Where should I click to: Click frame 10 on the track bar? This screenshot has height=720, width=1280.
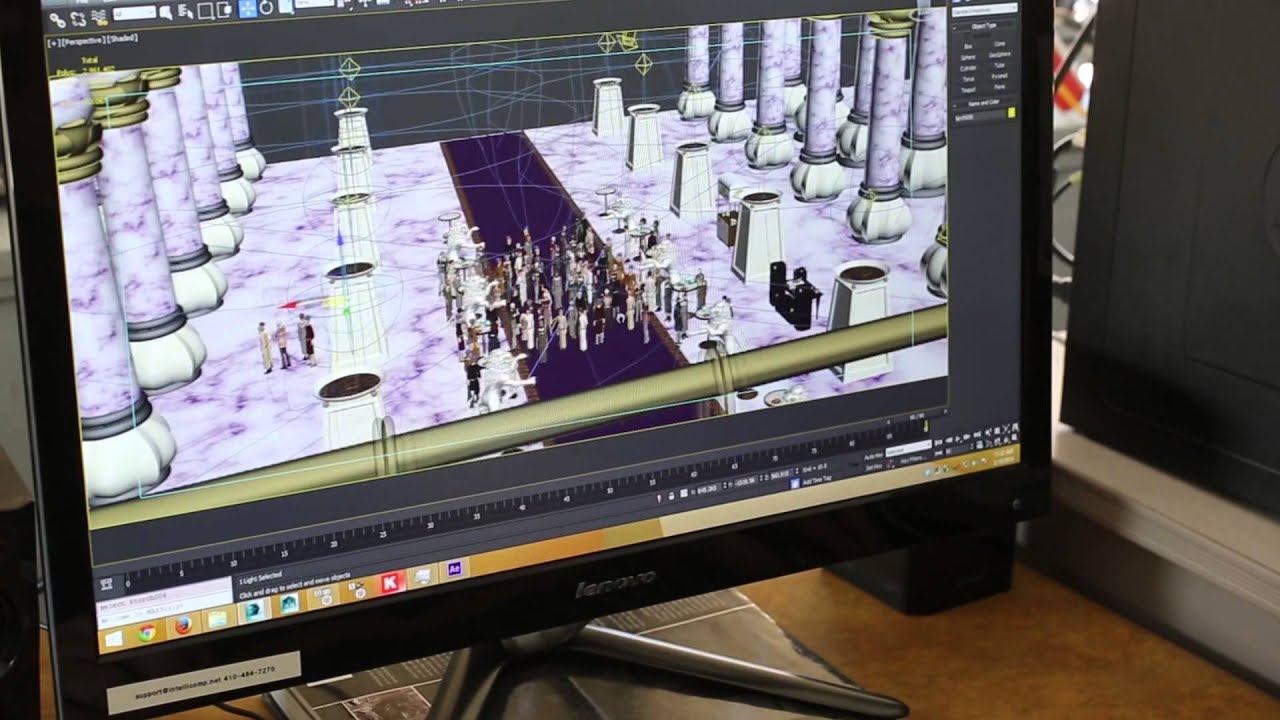point(235,561)
